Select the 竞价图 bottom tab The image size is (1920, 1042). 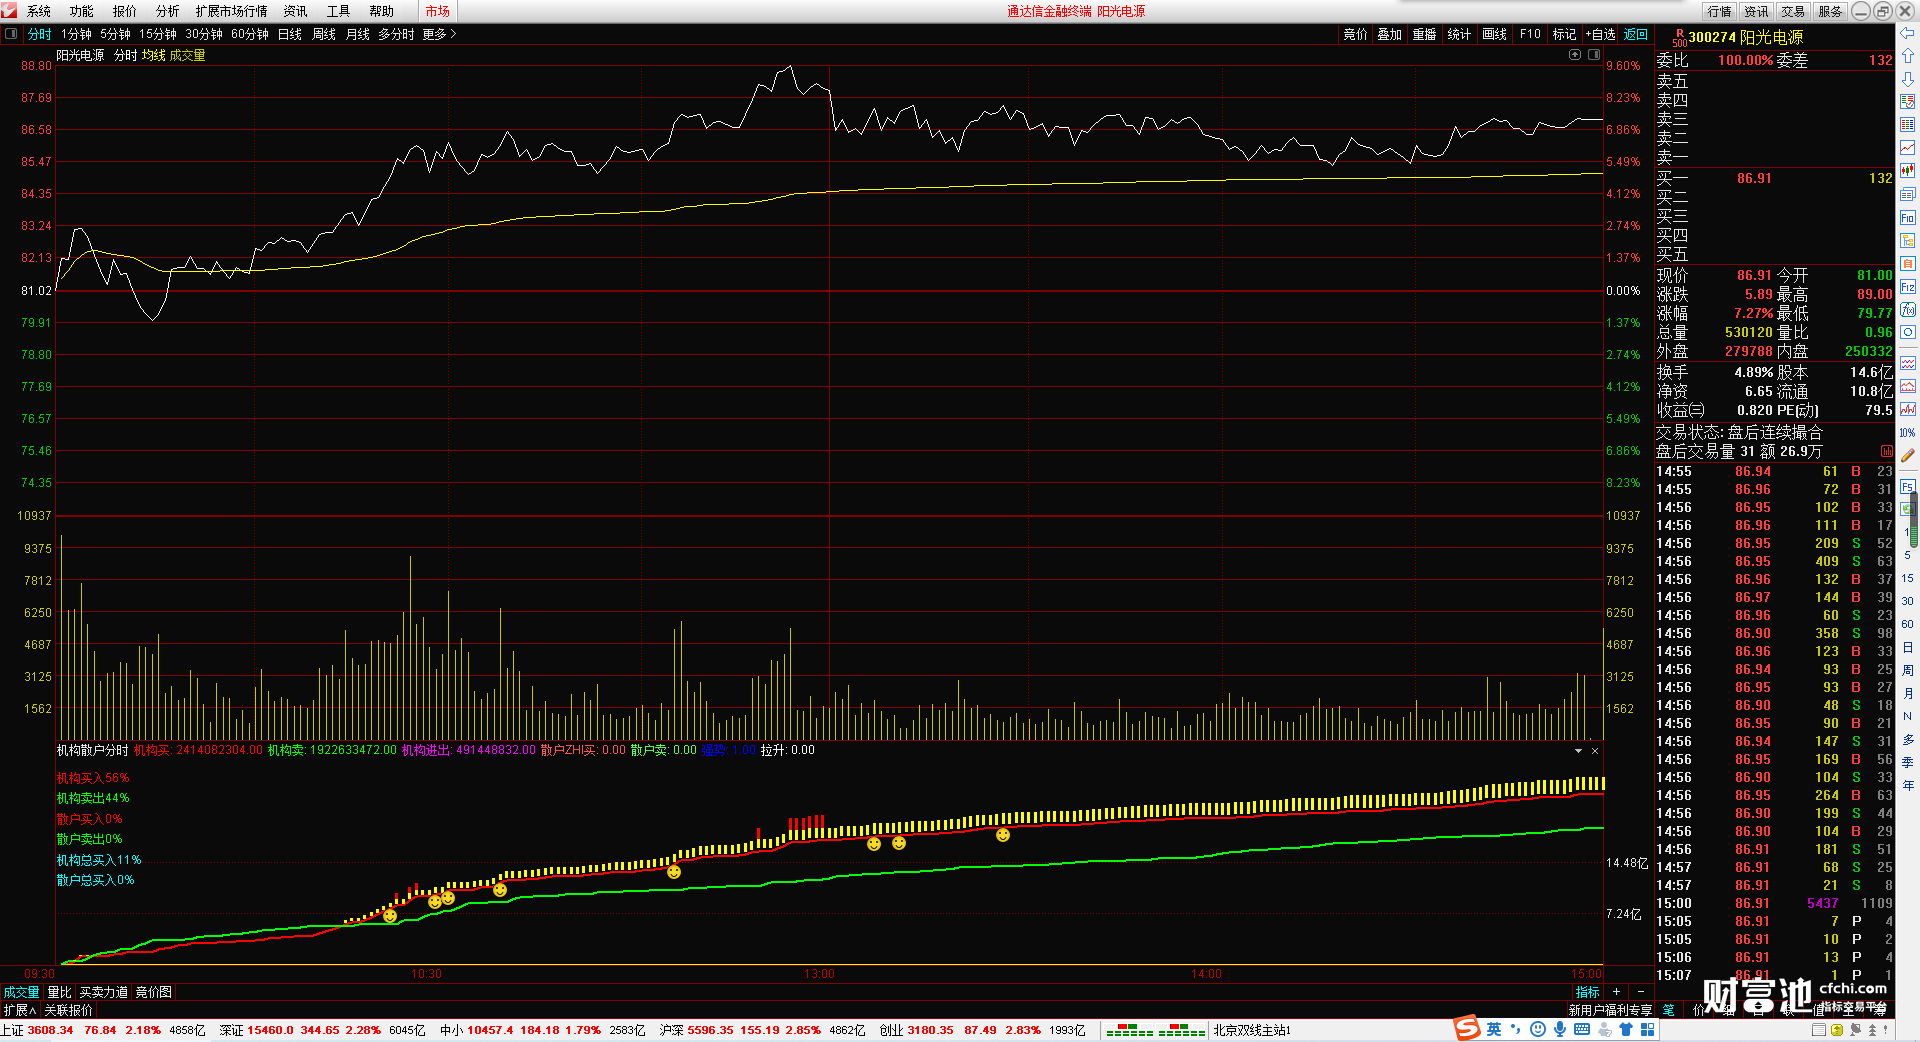coord(154,992)
